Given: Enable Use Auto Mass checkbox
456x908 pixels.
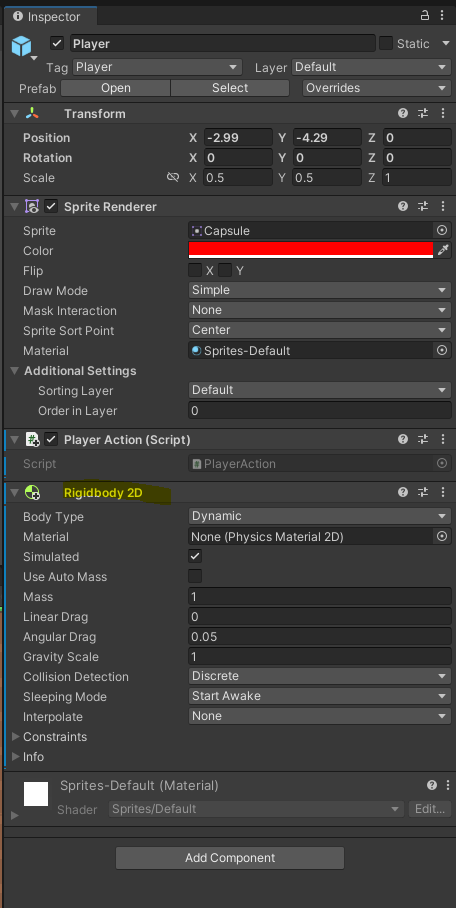Looking at the screenshot, I should (195, 576).
